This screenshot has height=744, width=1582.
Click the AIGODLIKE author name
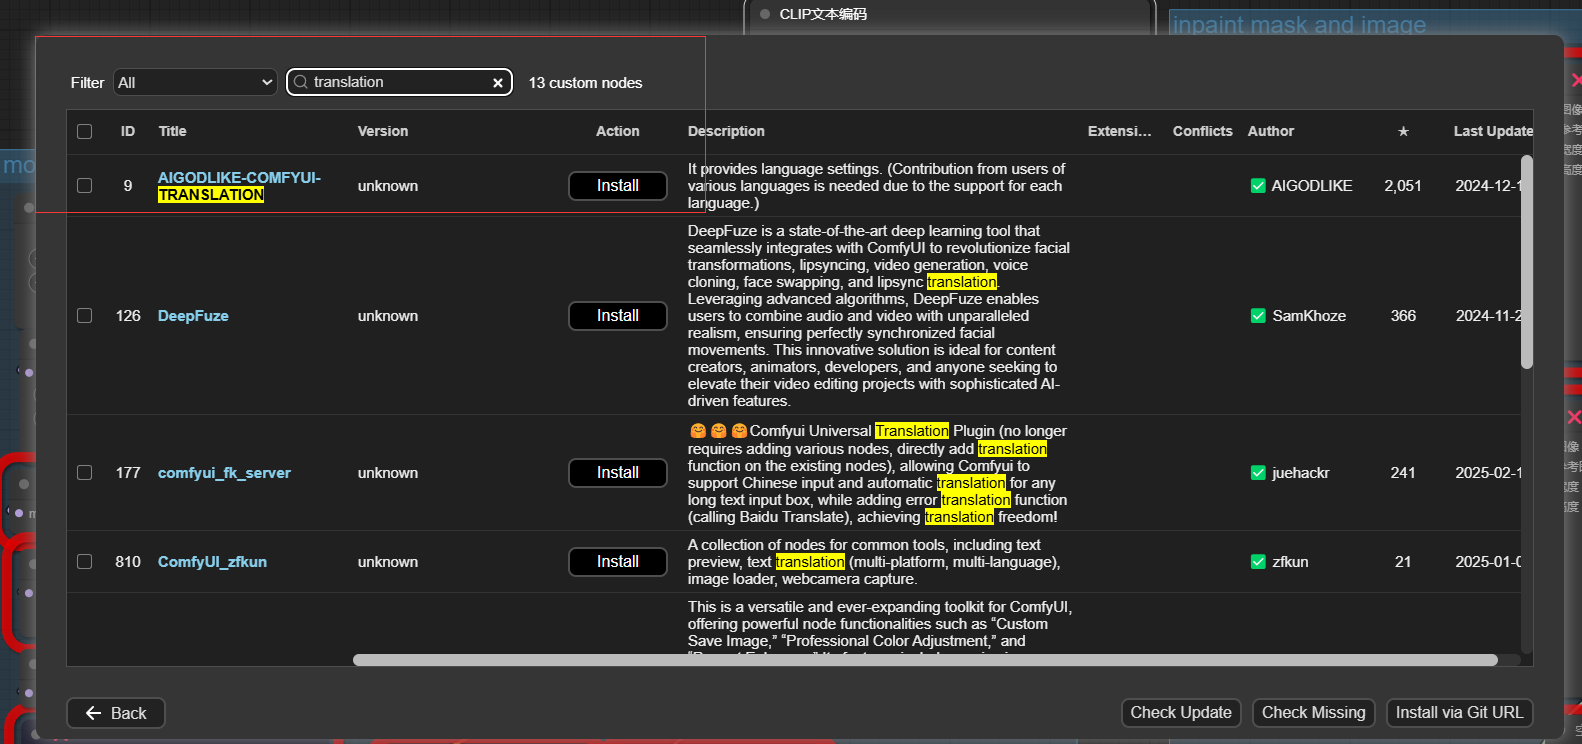pyautogui.click(x=1312, y=186)
